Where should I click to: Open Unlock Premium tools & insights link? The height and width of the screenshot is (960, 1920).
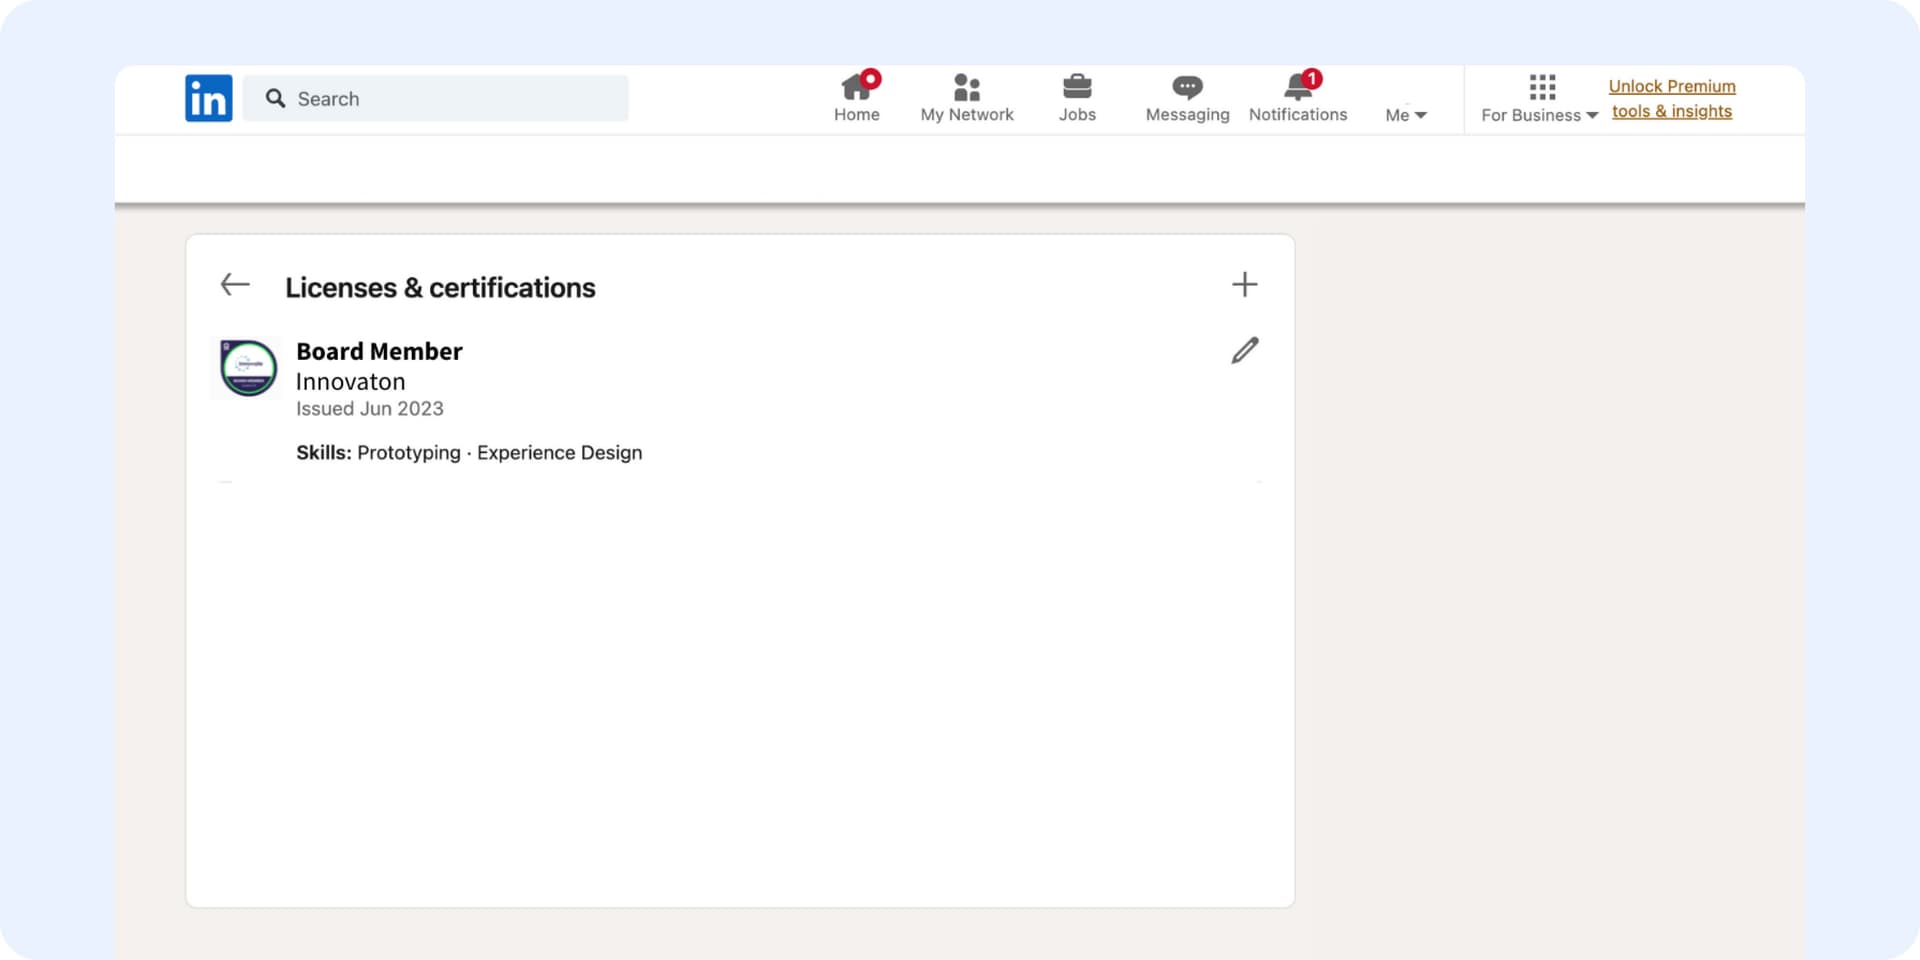pyautogui.click(x=1671, y=99)
